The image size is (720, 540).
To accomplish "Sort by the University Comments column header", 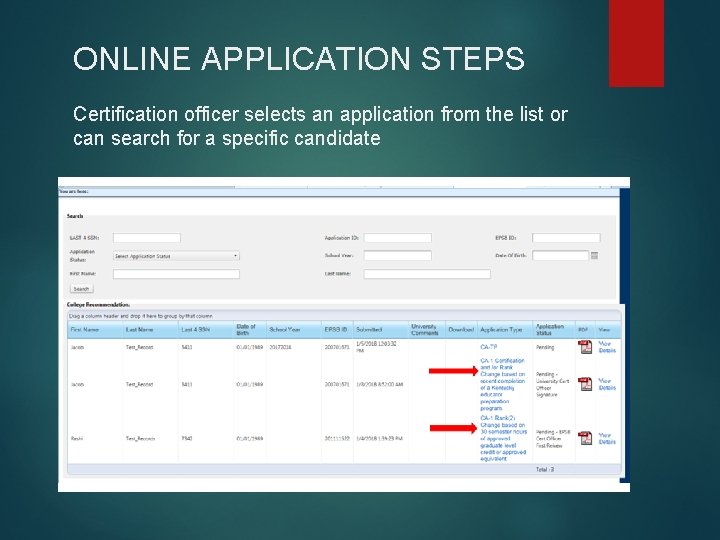I will tap(427, 330).
